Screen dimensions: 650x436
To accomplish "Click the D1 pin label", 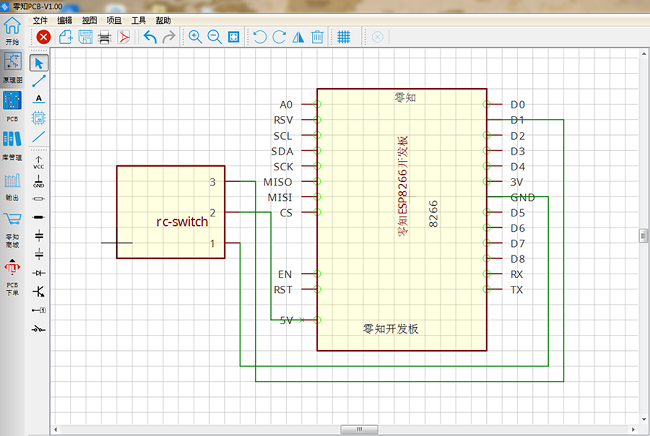I will coord(517,120).
